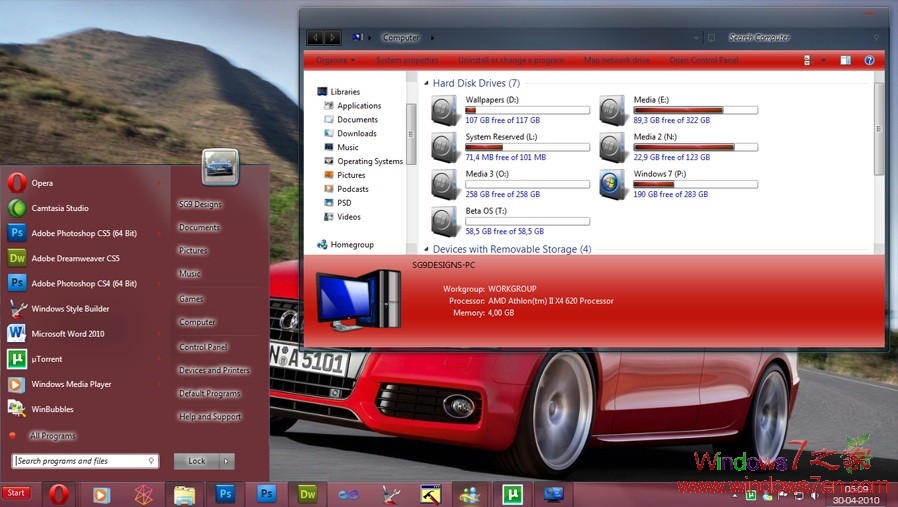Click the Start button
Image resolution: width=898 pixels, height=507 pixels.
tap(16, 493)
